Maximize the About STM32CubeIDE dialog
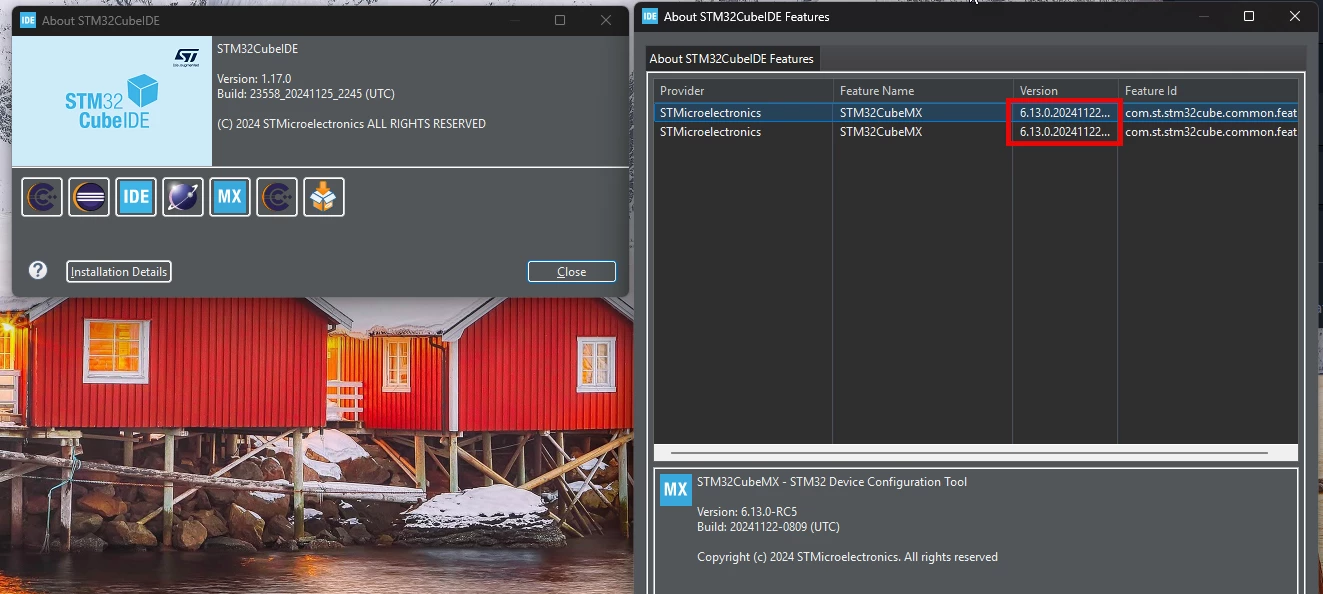The width and height of the screenshot is (1323, 594). point(560,20)
